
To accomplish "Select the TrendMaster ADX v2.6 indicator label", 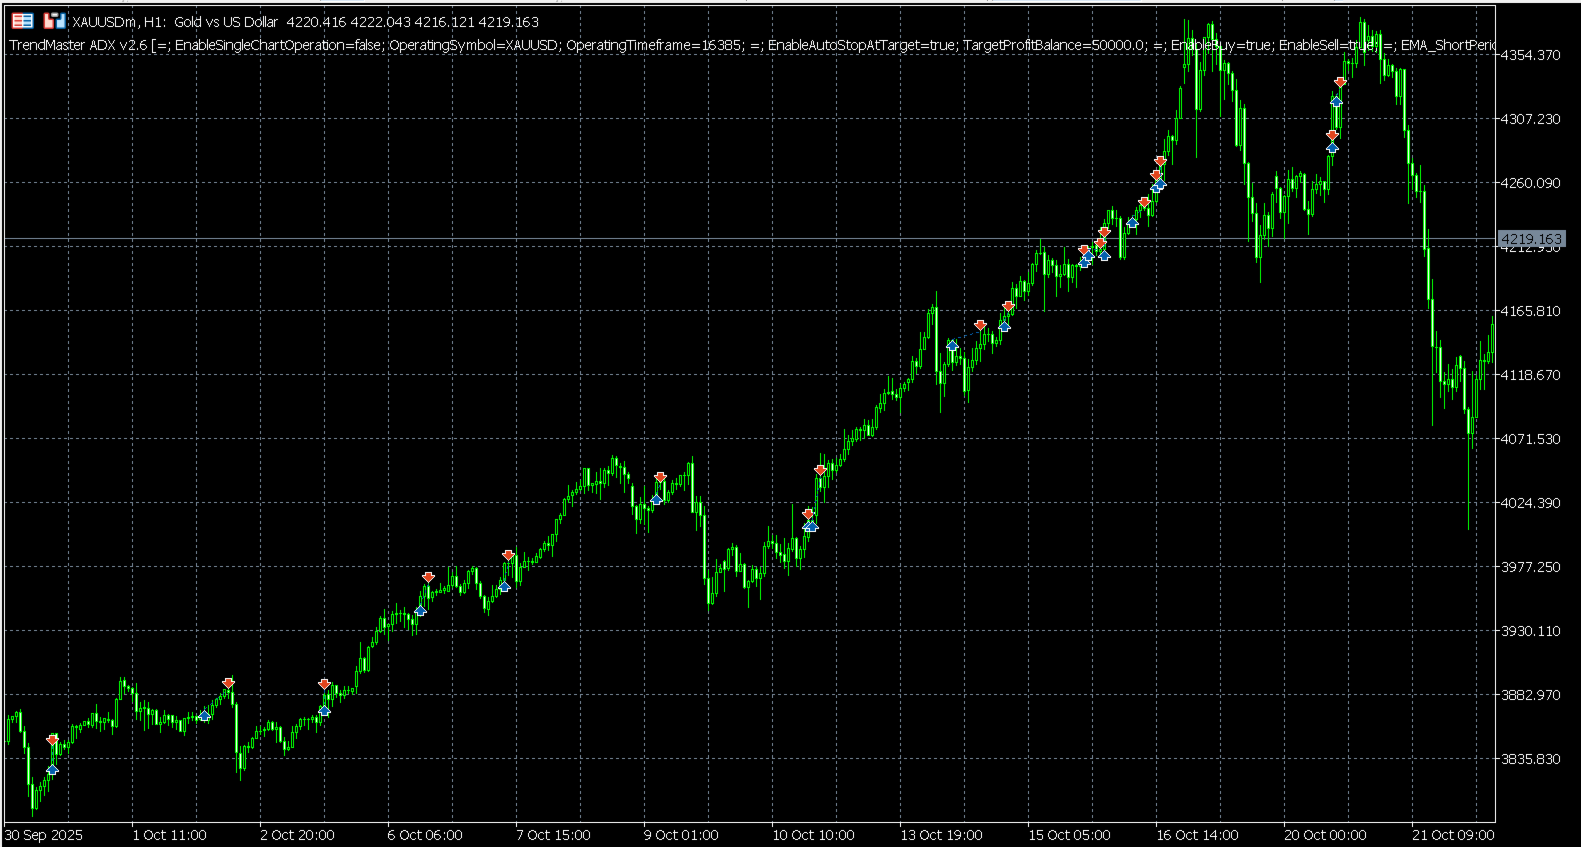I will coord(78,45).
